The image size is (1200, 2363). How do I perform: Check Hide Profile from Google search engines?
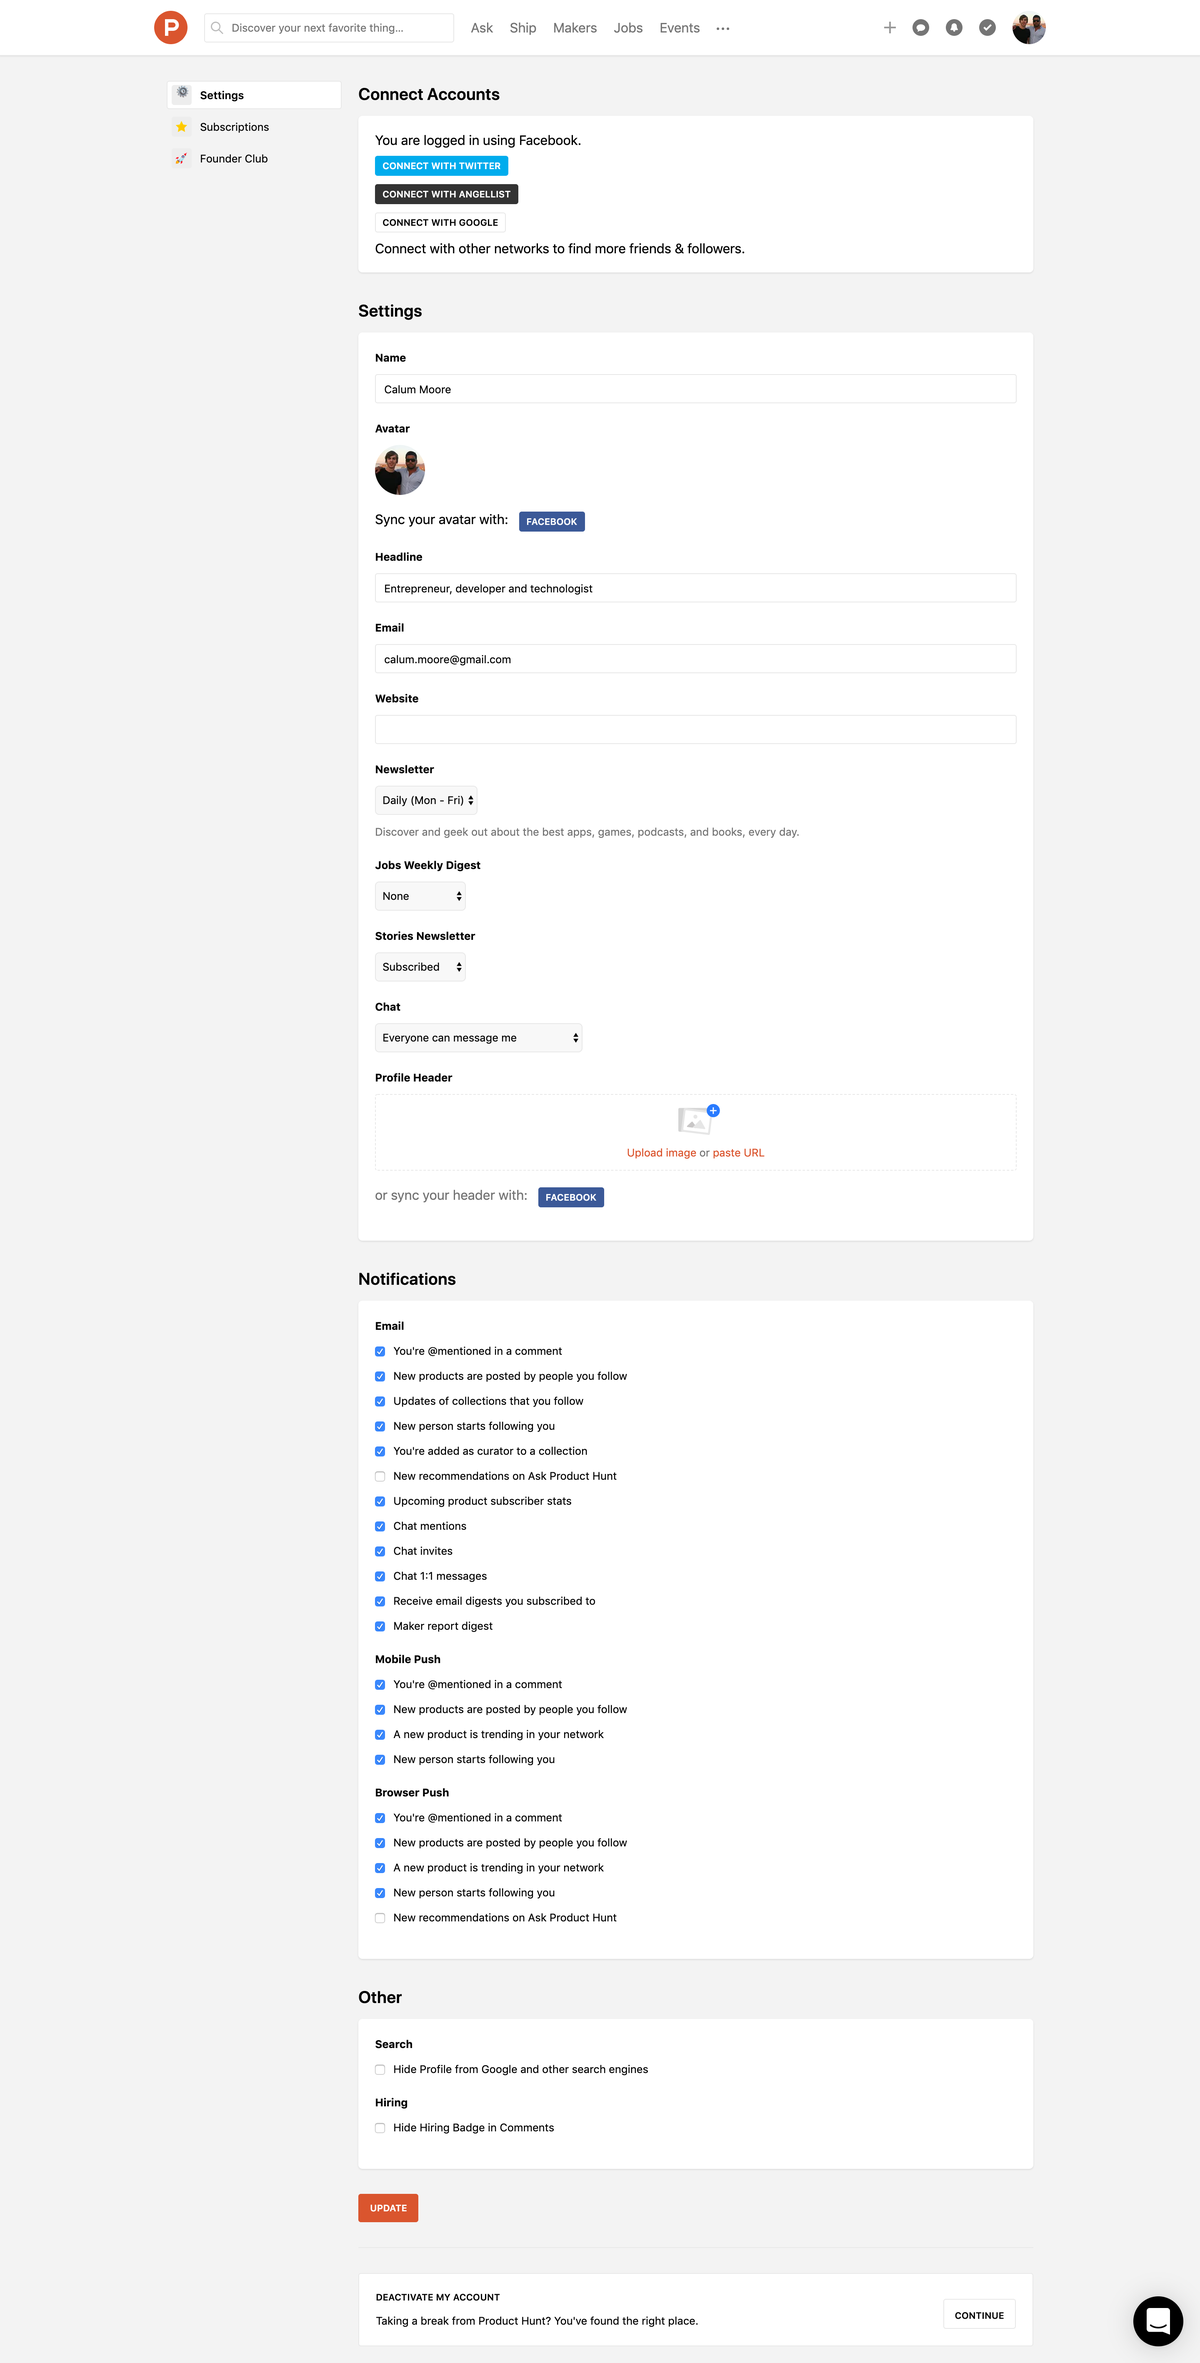pos(380,2070)
